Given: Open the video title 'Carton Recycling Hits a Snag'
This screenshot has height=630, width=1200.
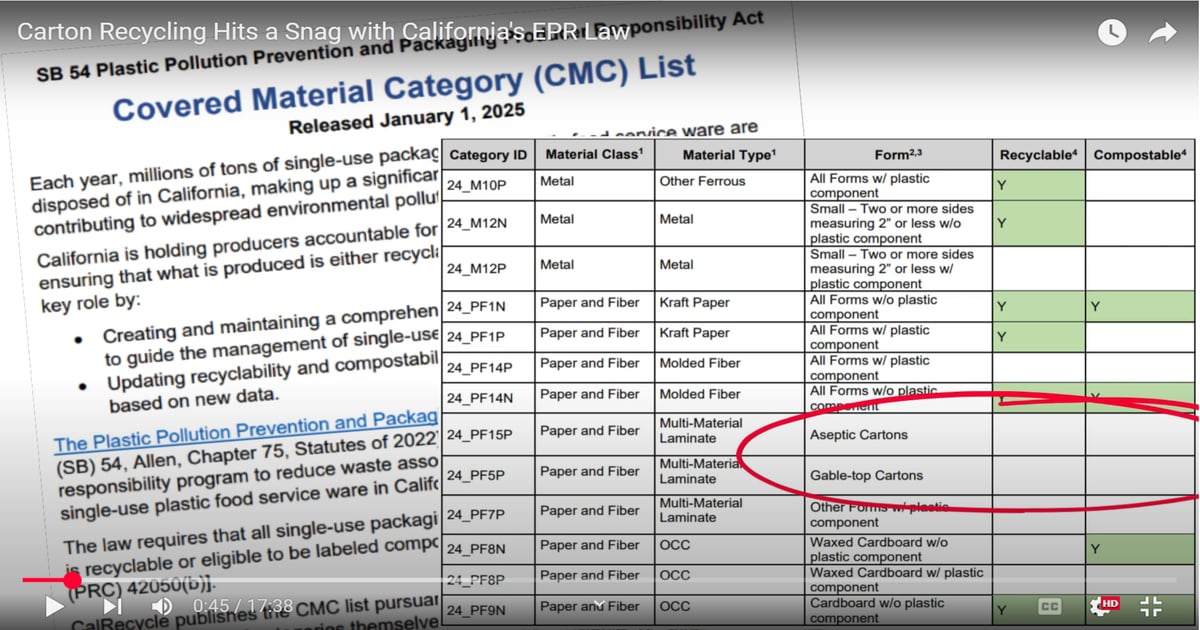Looking at the screenshot, I should coord(323,31).
